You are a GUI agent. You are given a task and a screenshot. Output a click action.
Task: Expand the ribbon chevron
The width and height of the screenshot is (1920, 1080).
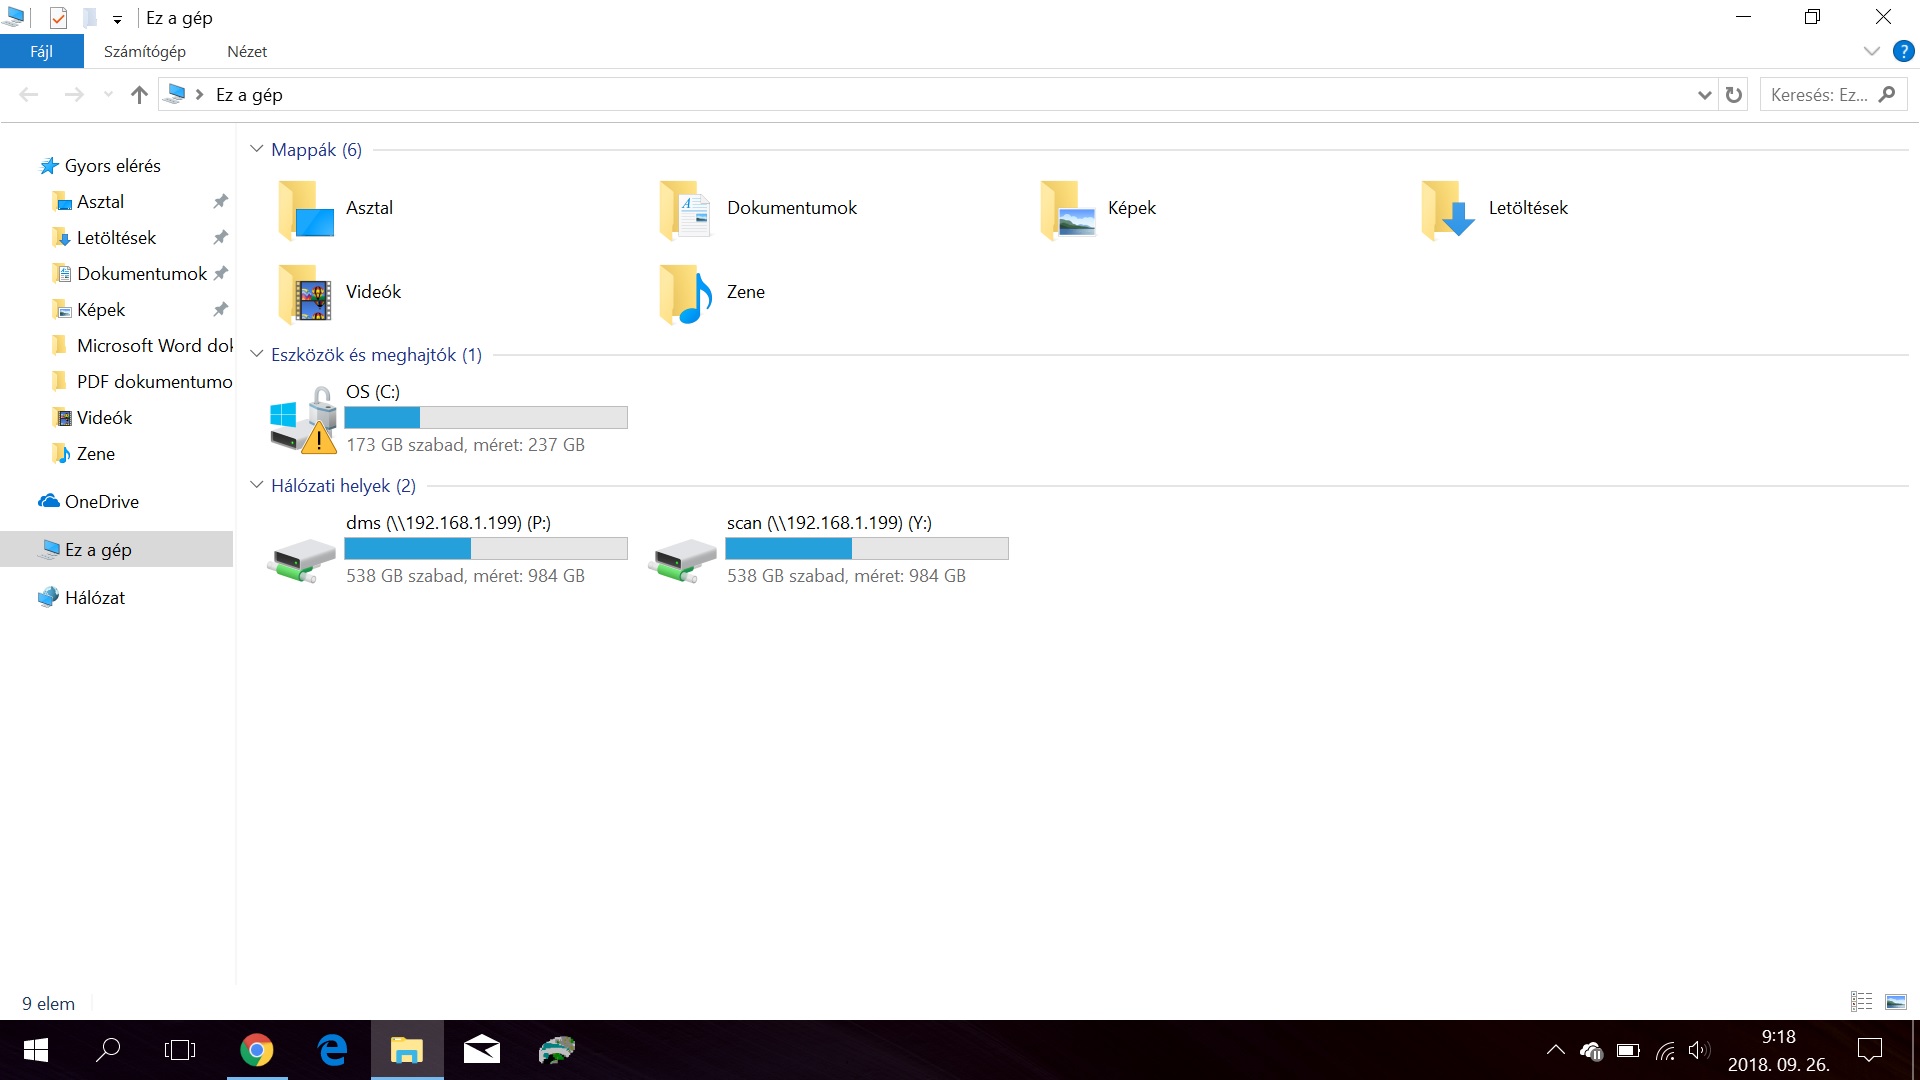tap(1871, 51)
